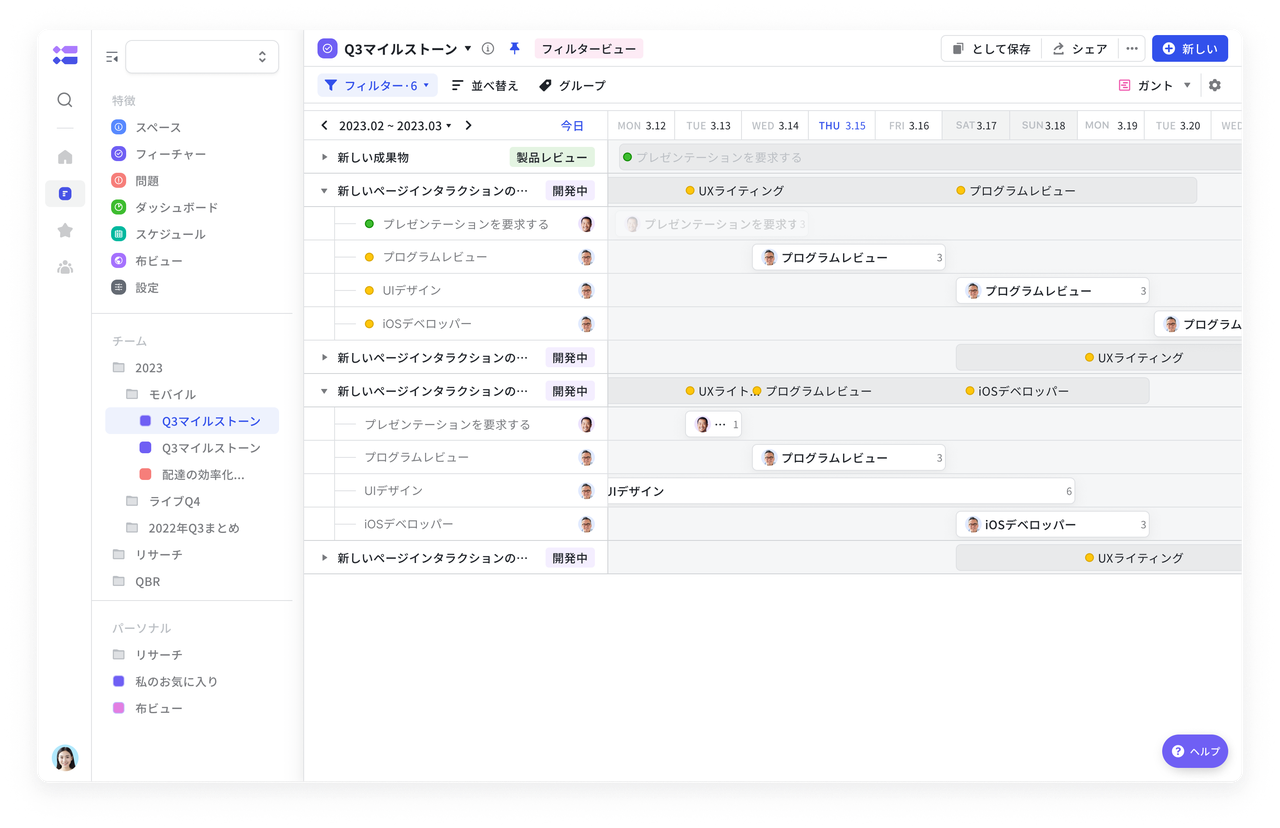Open search from the left rail
This screenshot has height=828, width=1280.
(x=64, y=99)
